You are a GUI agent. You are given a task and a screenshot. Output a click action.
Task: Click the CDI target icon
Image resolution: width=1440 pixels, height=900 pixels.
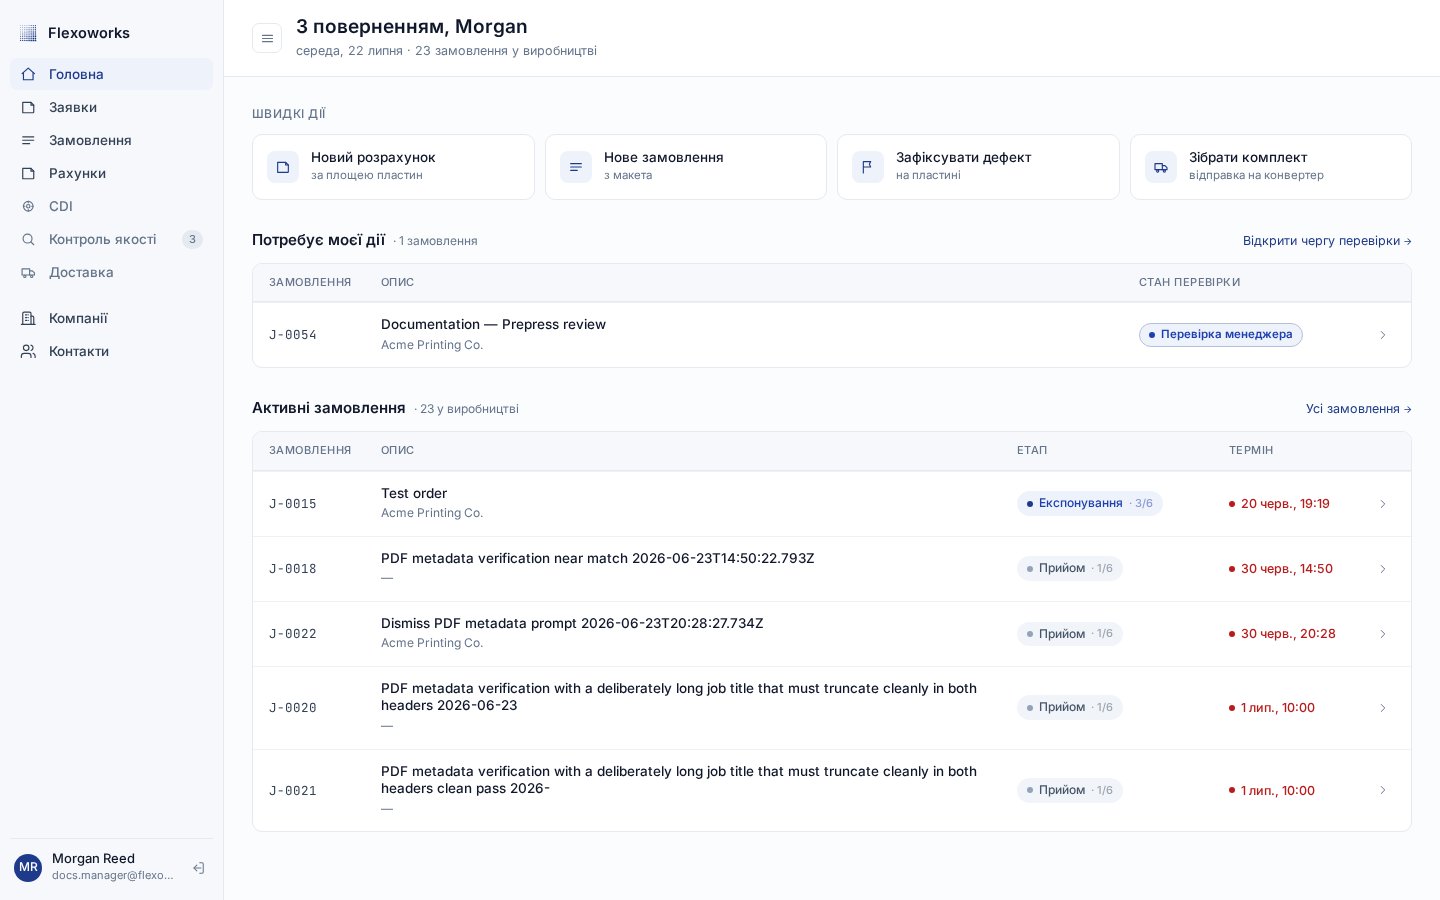[x=28, y=206]
